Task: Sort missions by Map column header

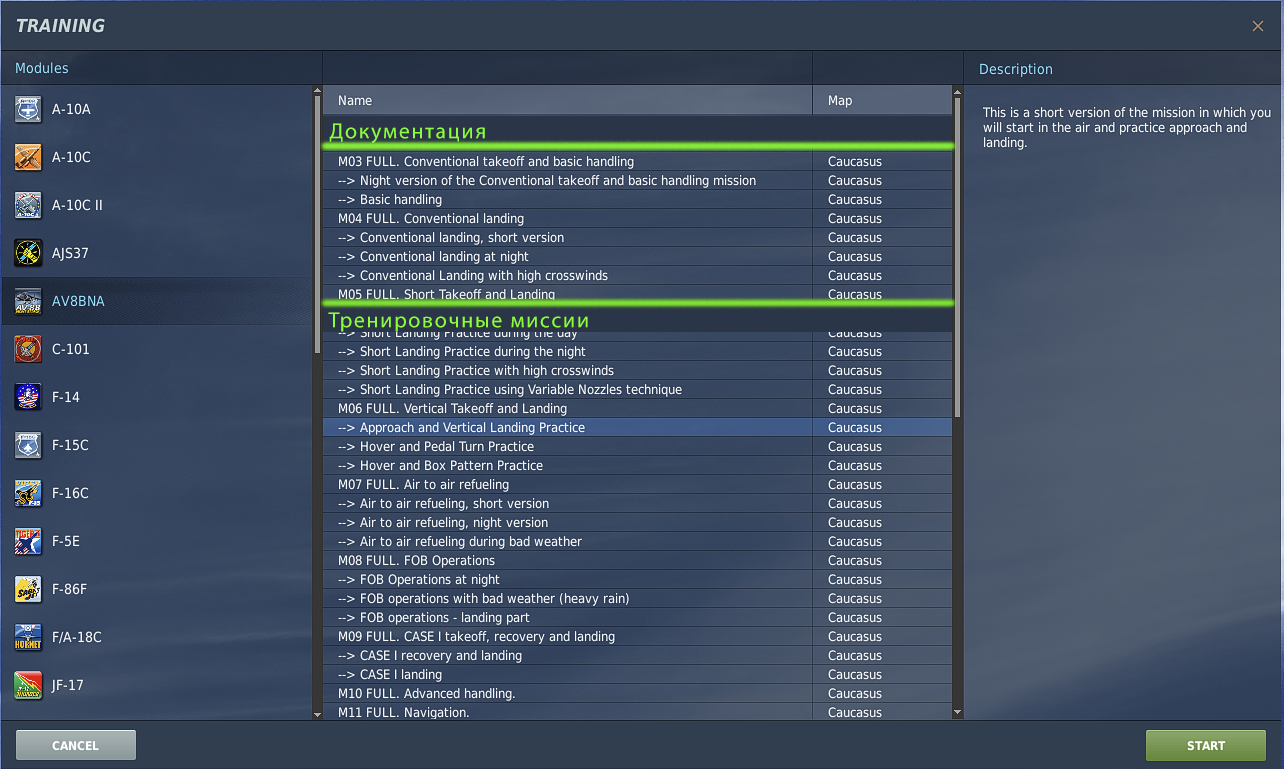Action: pos(882,100)
